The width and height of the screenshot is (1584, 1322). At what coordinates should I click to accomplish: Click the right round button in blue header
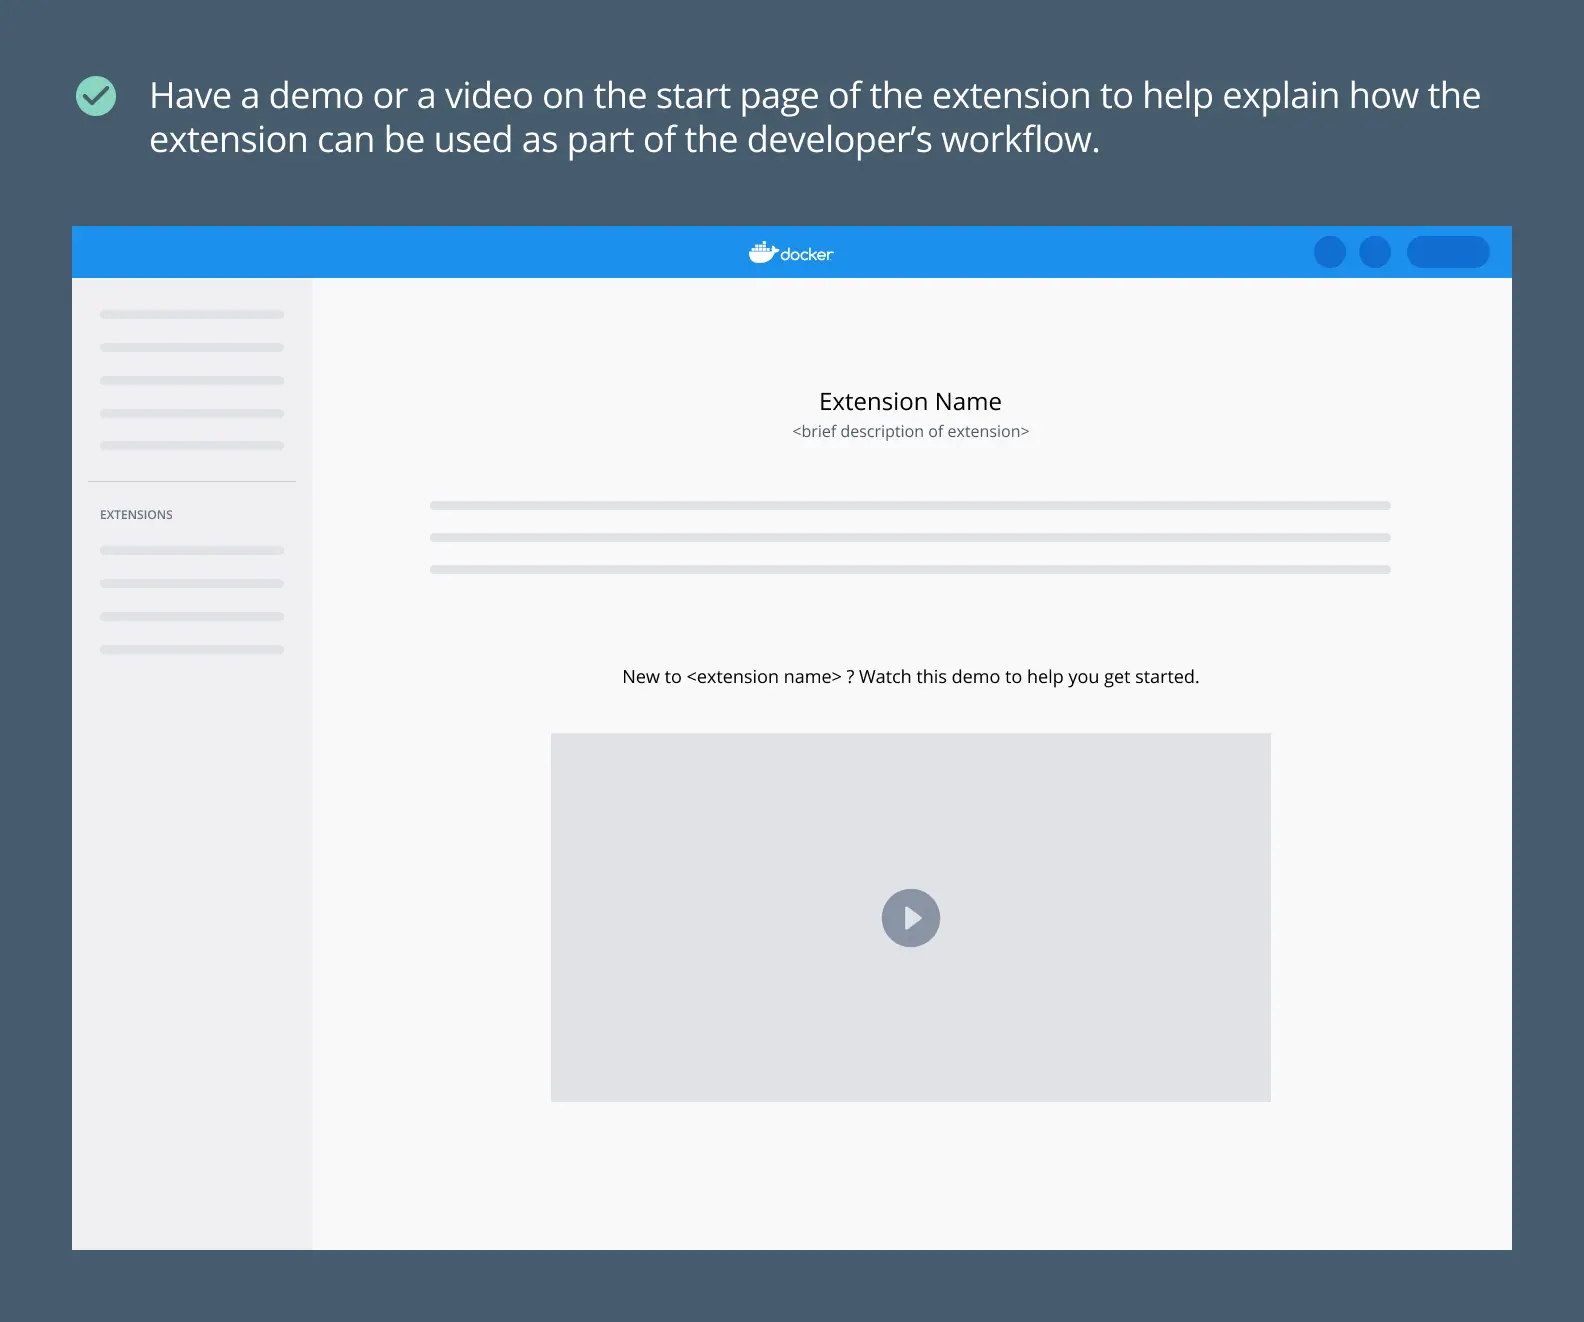[1375, 252]
